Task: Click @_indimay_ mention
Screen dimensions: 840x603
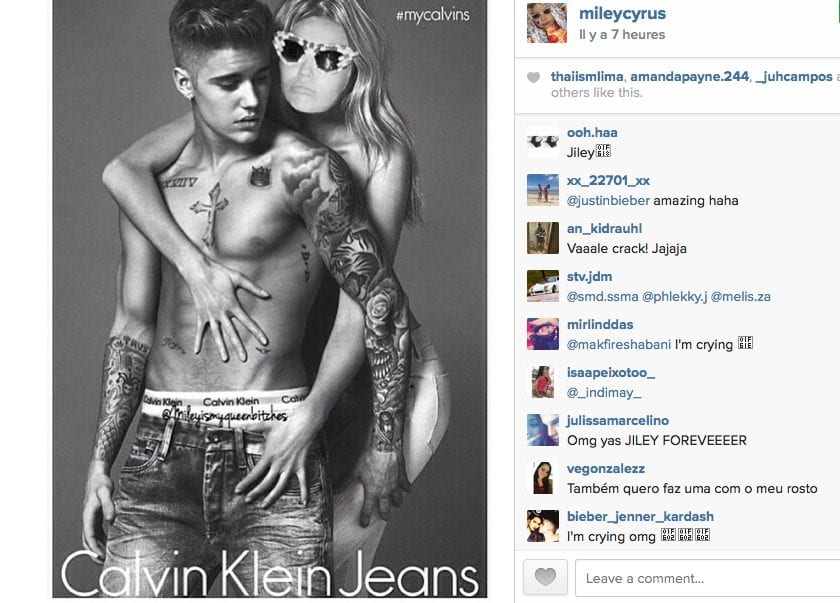Action: (604, 393)
